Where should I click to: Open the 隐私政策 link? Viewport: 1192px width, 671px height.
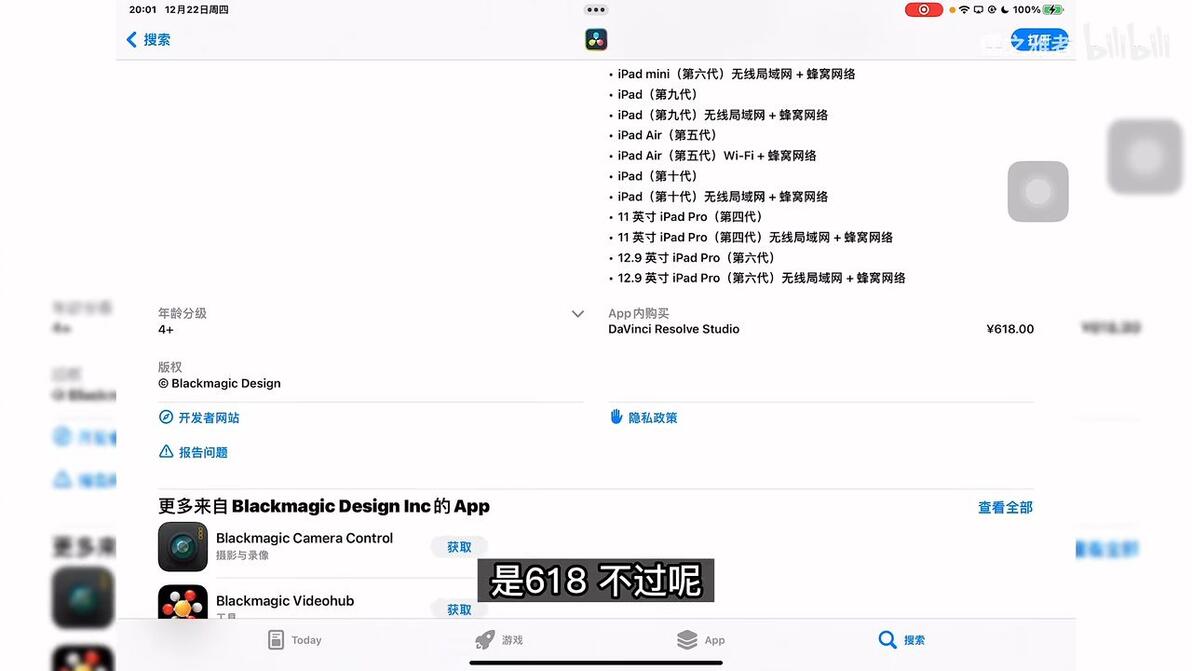pos(652,417)
